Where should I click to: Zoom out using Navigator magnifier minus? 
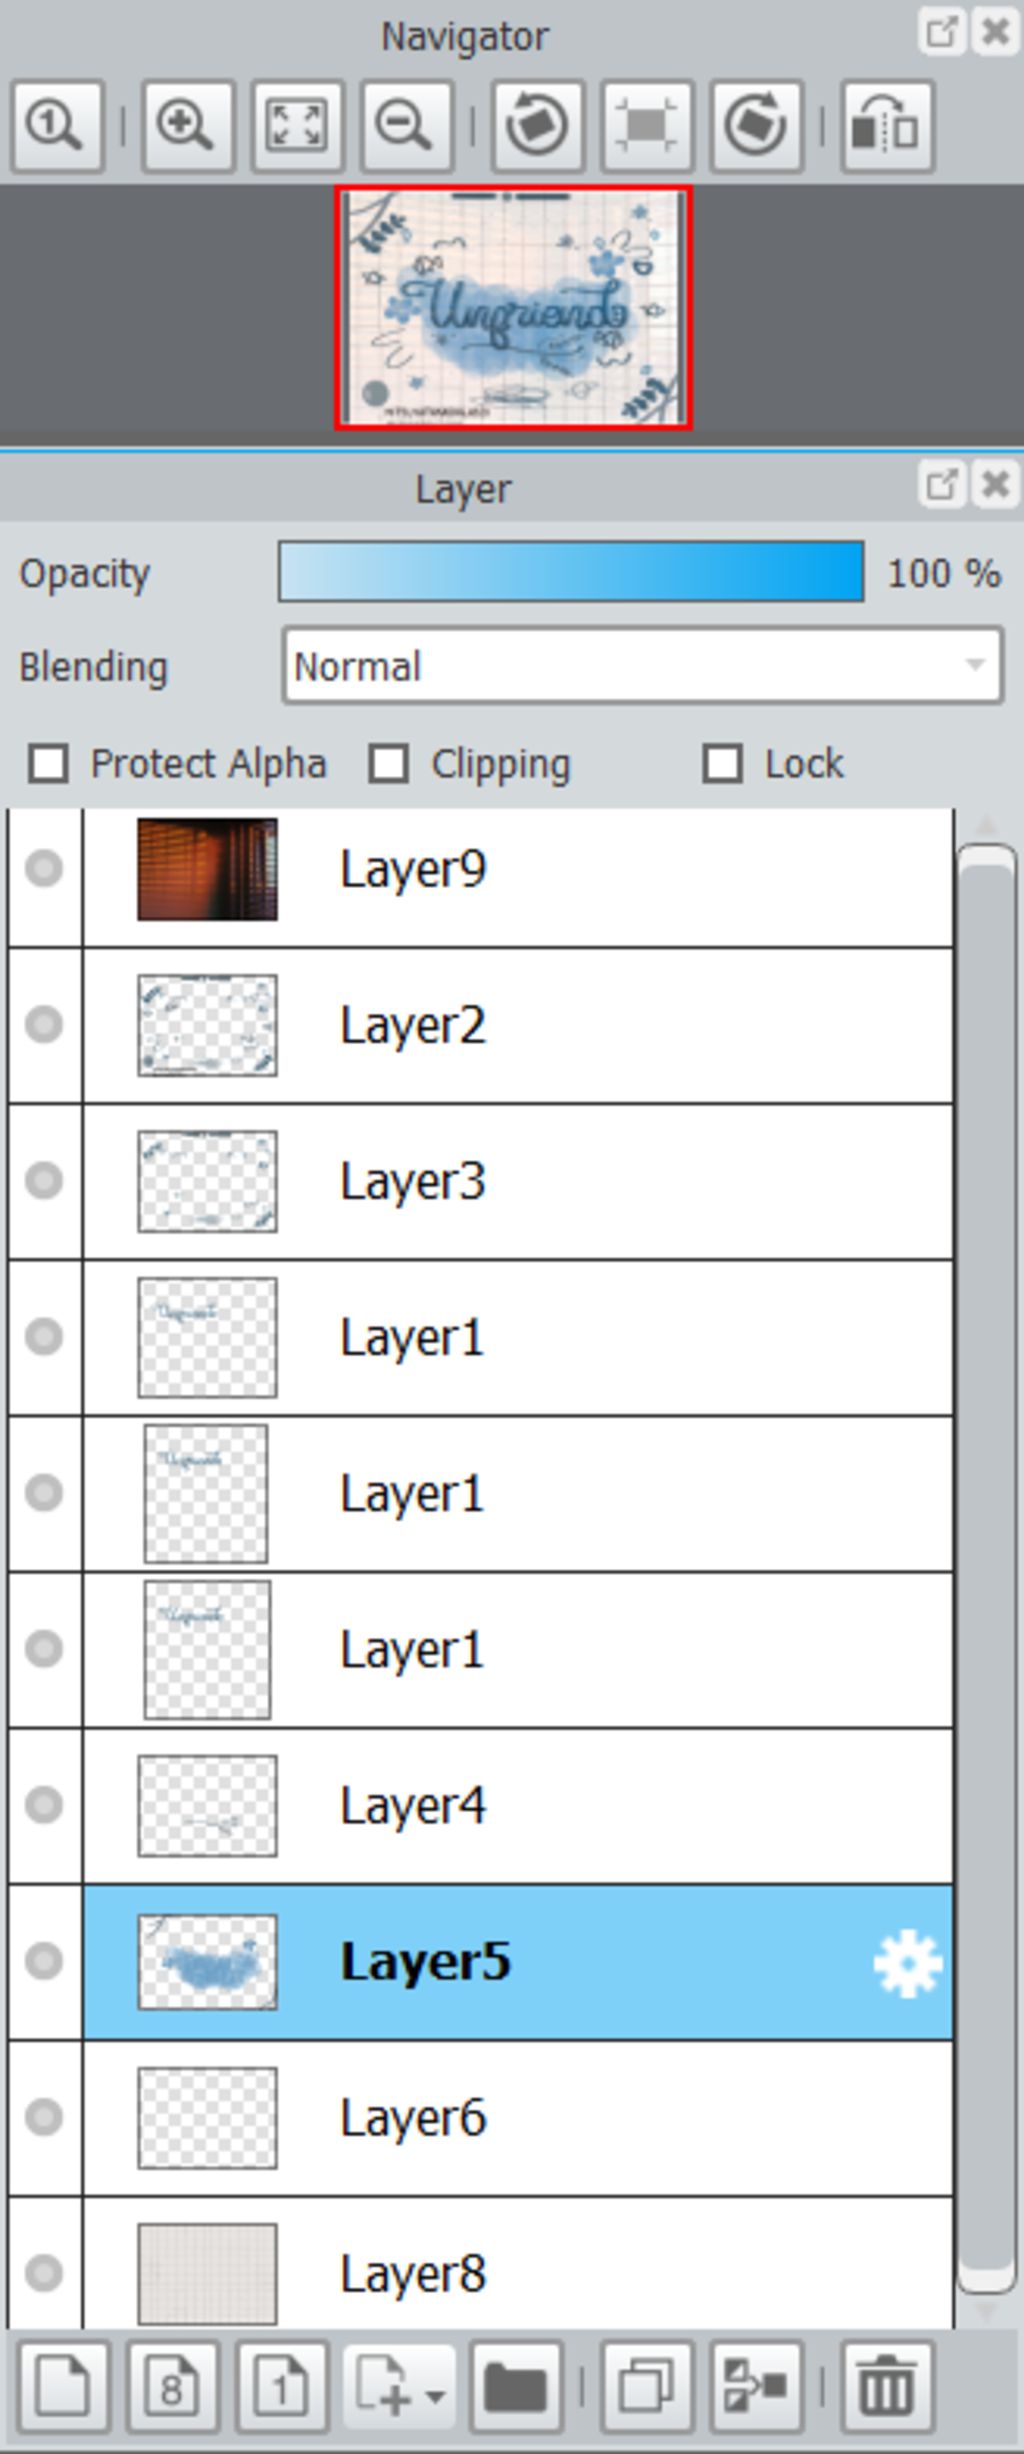pos(406,127)
